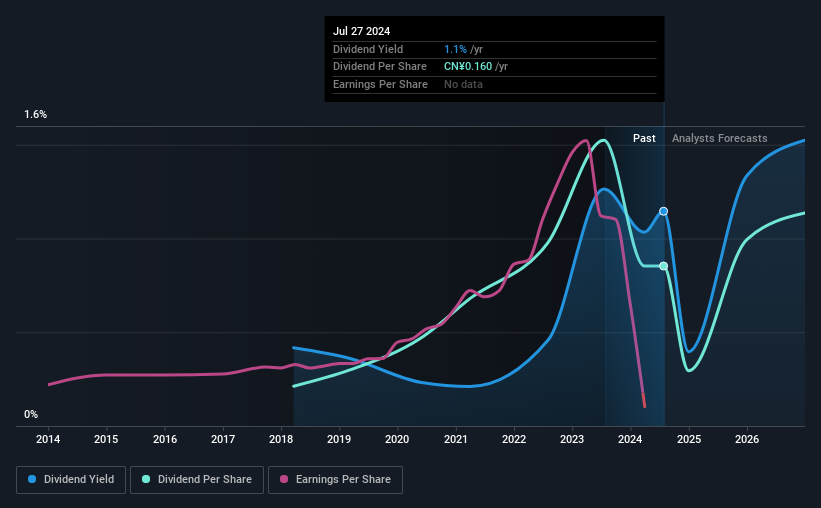
Task: Click the 2024 year label on axis
Action: [x=631, y=439]
